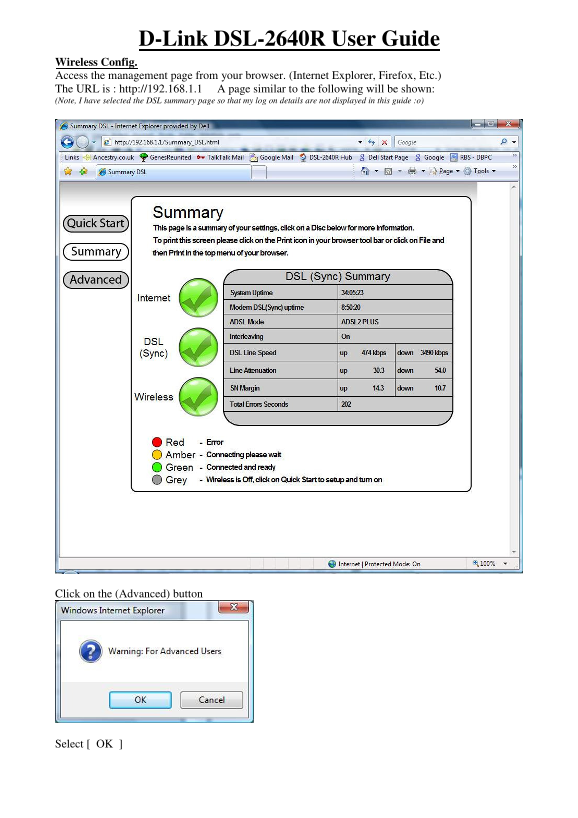Click the Home icon in command bar
This screenshot has height=818, width=578.
pyautogui.click(x=365, y=171)
